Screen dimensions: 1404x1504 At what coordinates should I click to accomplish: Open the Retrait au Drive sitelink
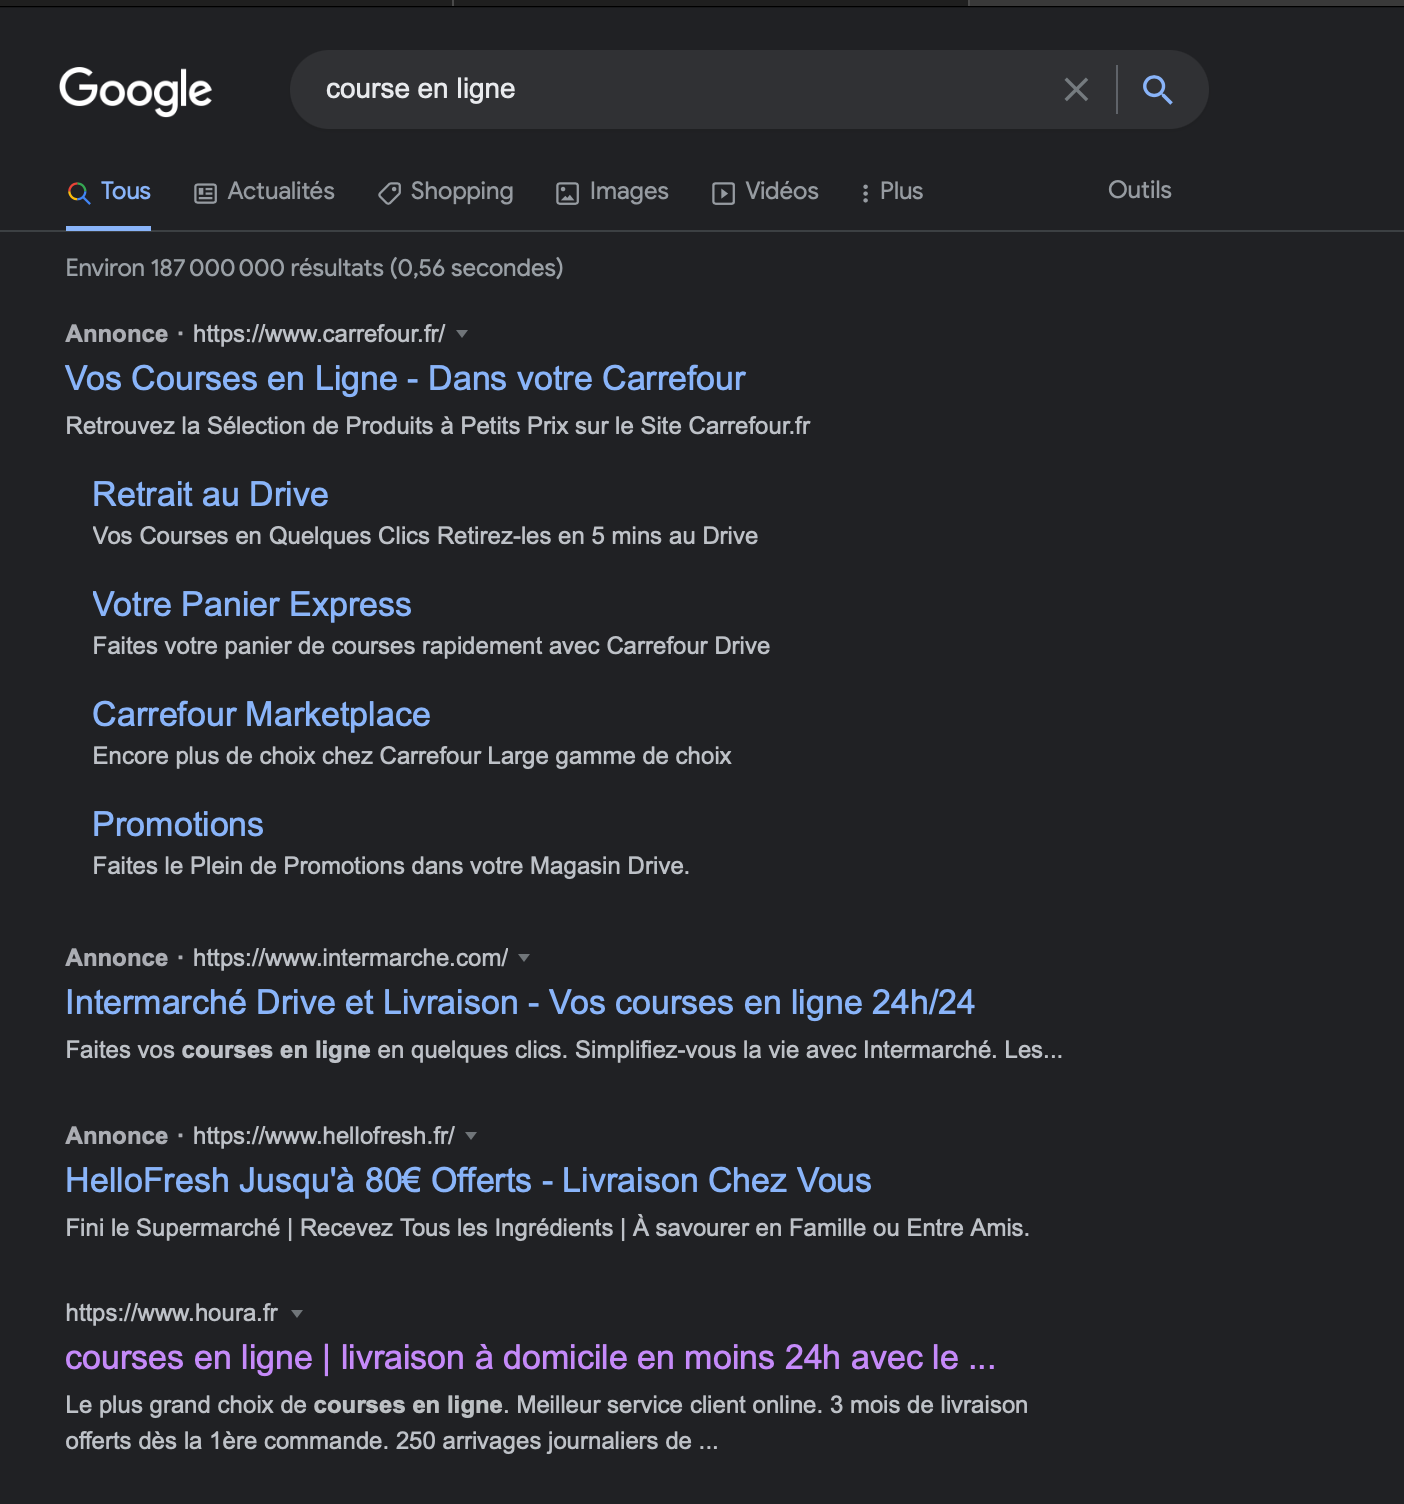pyautogui.click(x=210, y=494)
